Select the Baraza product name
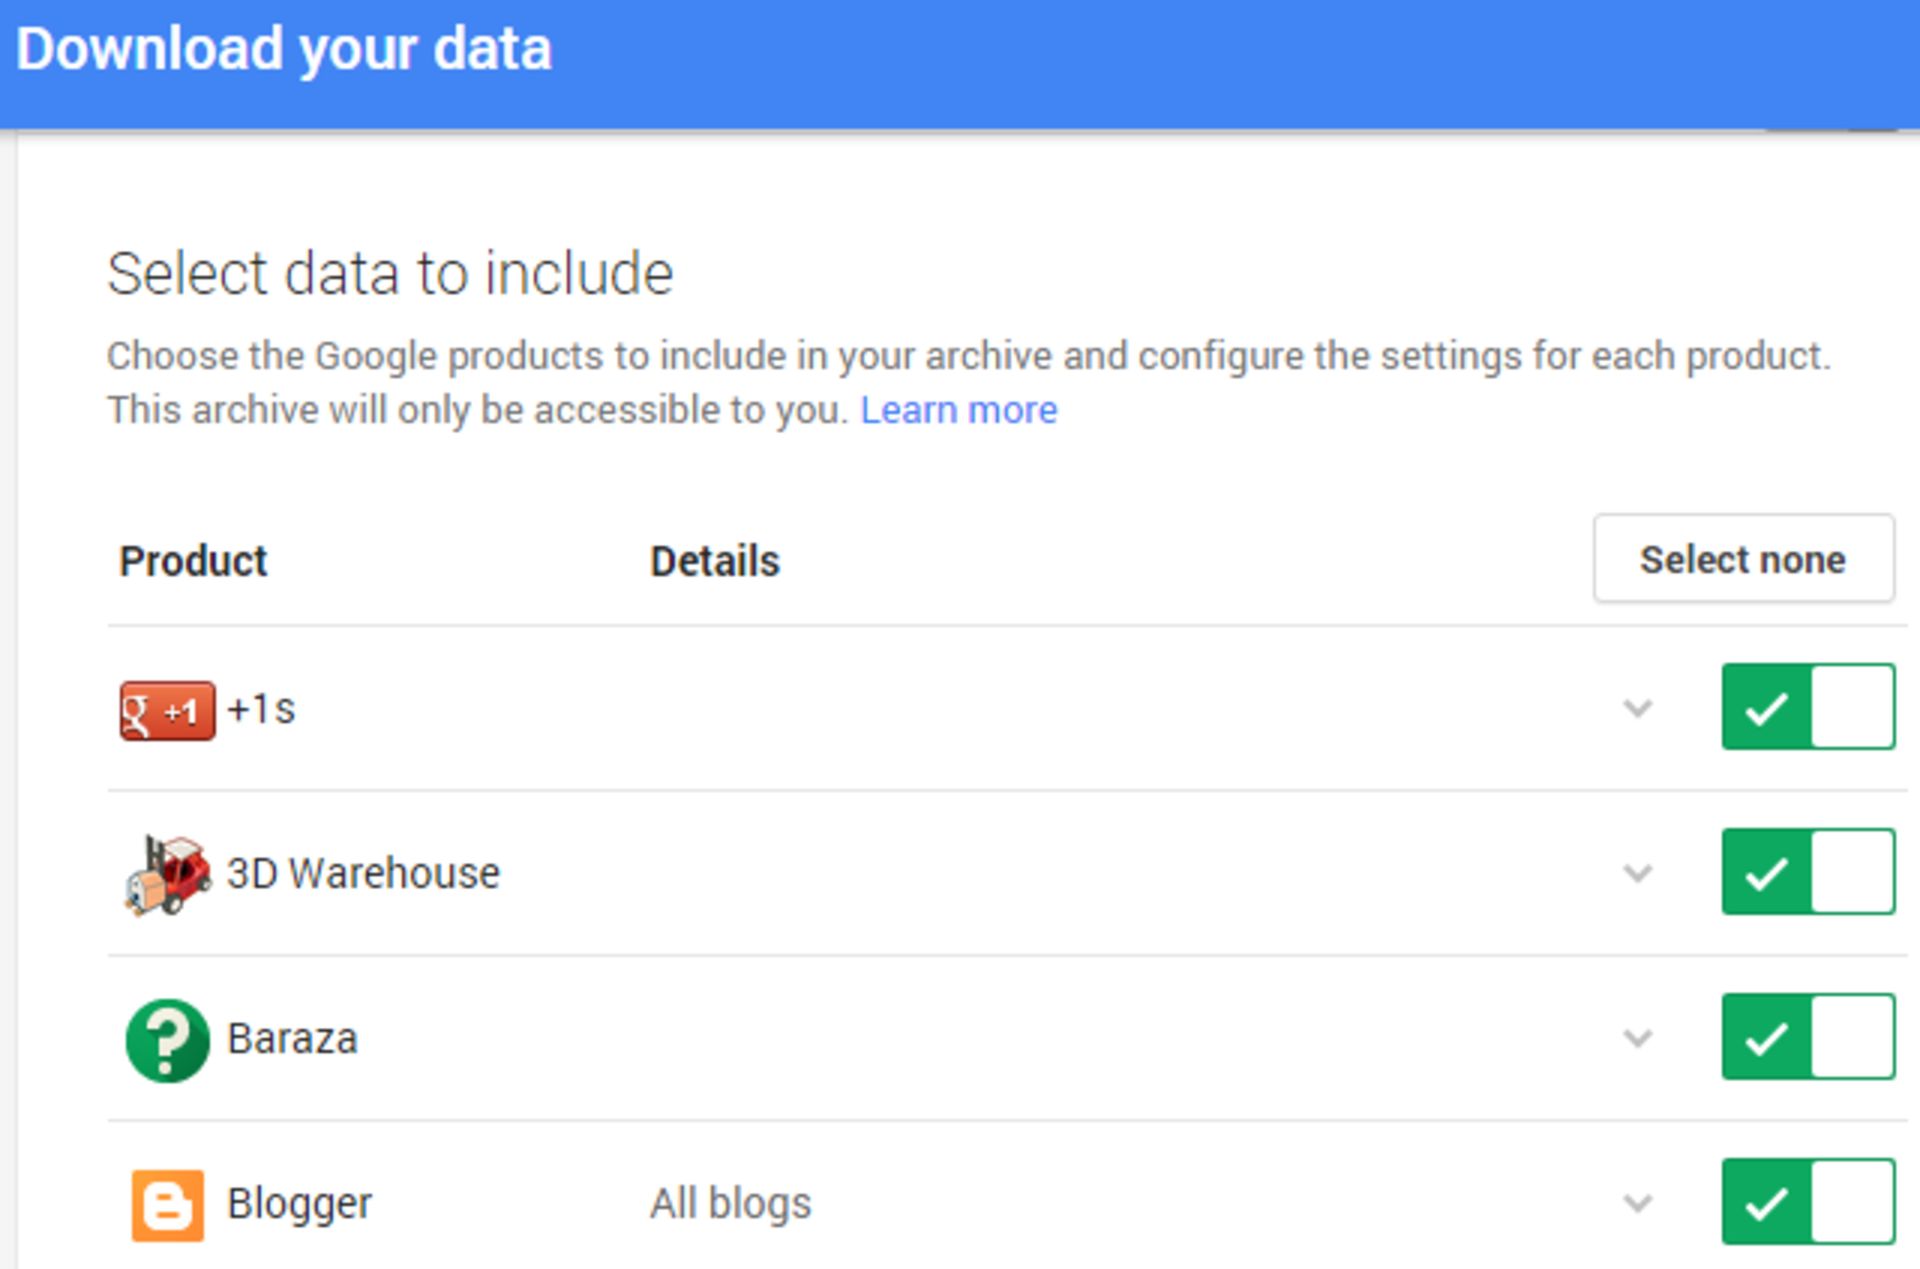The width and height of the screenshot is (1920, 1269). [292, 1038]
